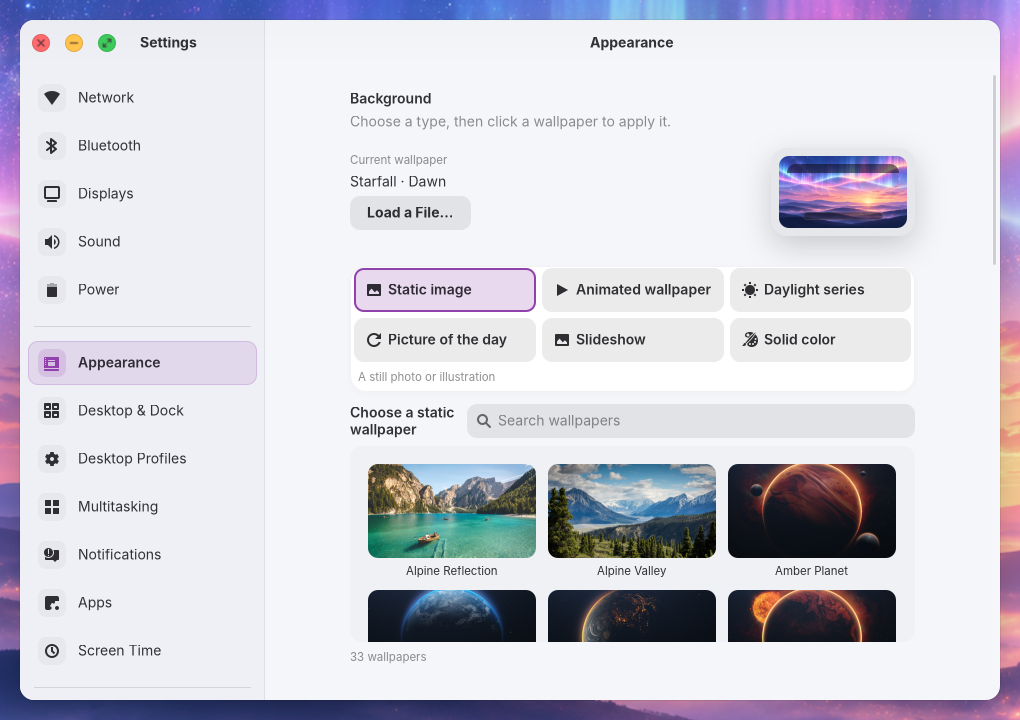This screenshot has width=1020, height=720.
Task: Click the Load a File… button
Action: (410, 213)
